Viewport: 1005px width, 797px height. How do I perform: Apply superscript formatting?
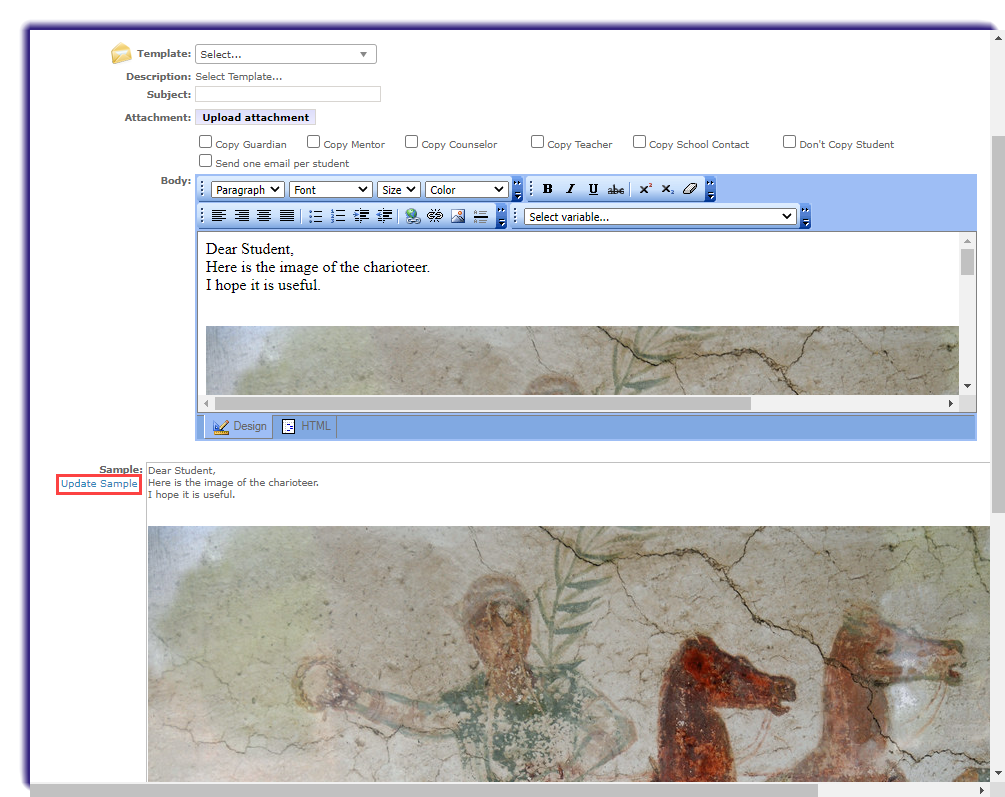pos(645,188)
